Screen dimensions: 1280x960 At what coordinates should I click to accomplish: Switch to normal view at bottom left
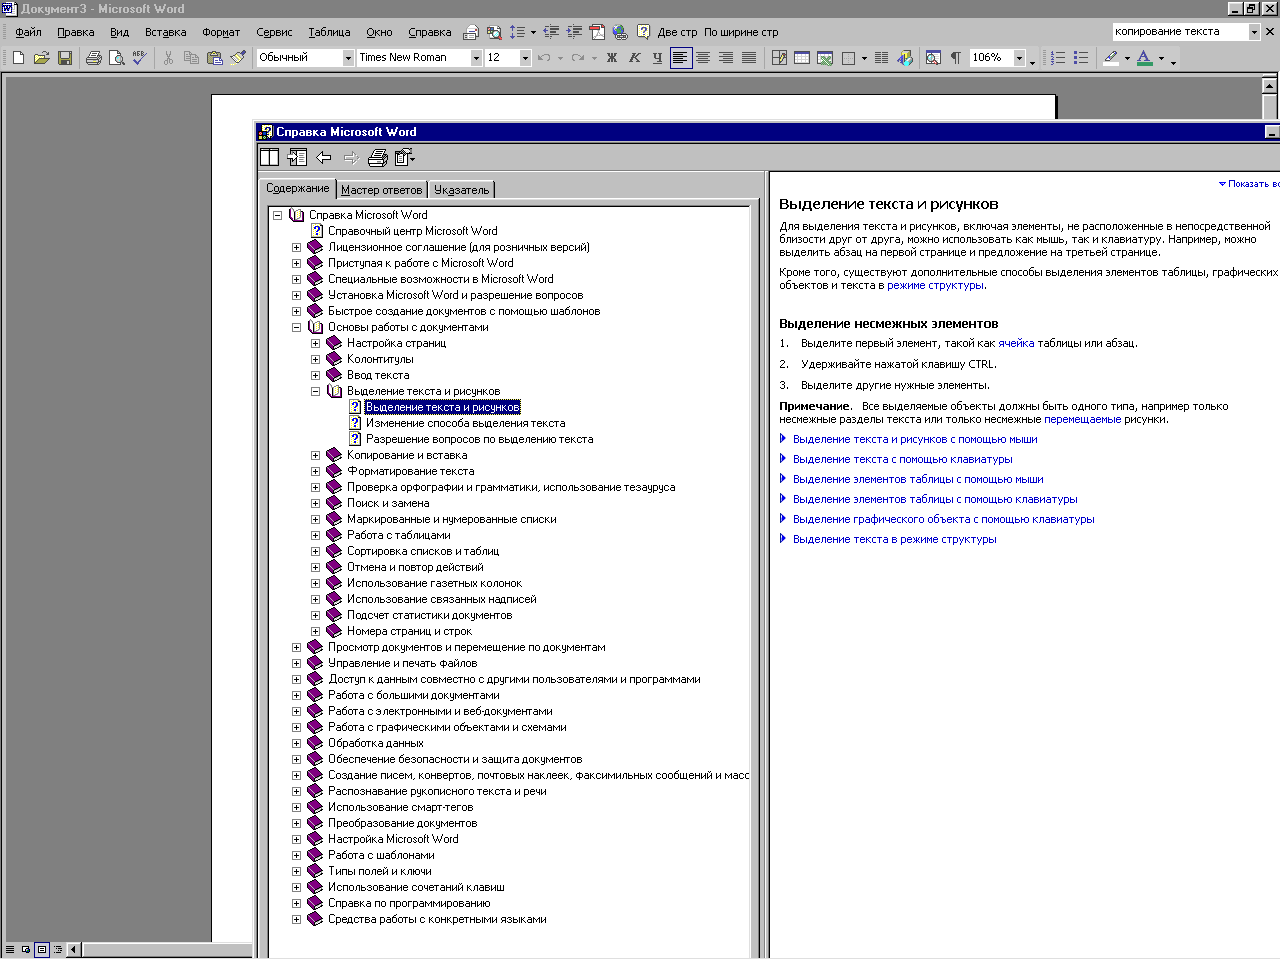[10, 949]
